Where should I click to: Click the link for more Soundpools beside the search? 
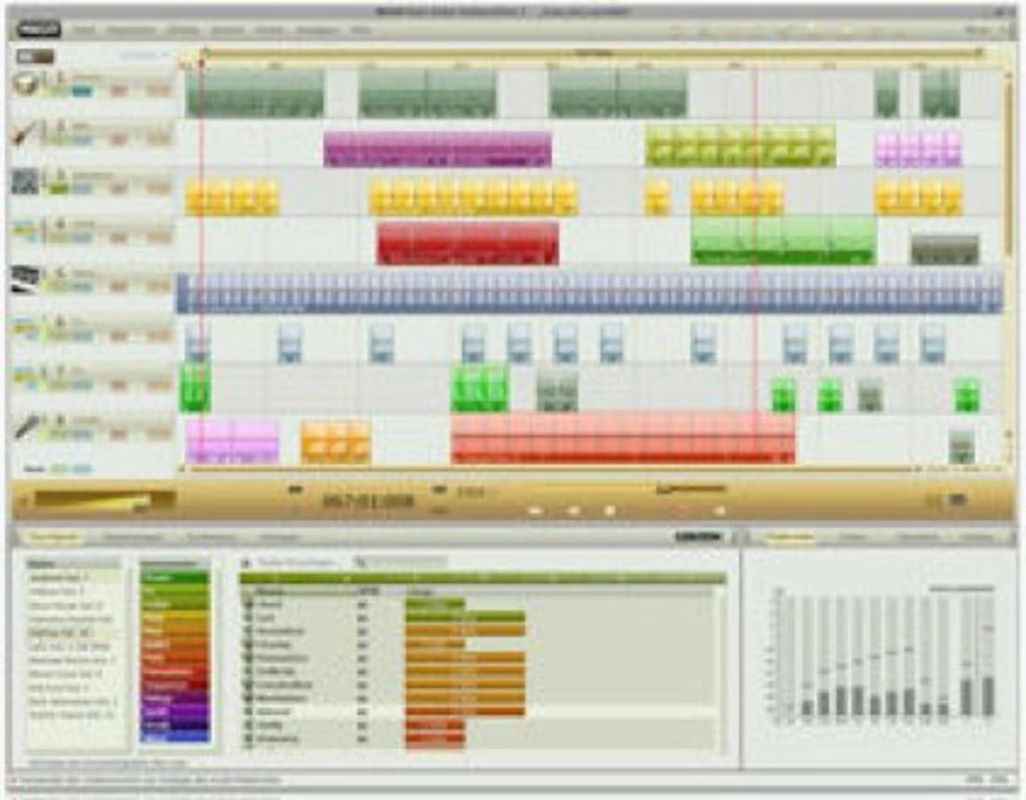[296, 562]
